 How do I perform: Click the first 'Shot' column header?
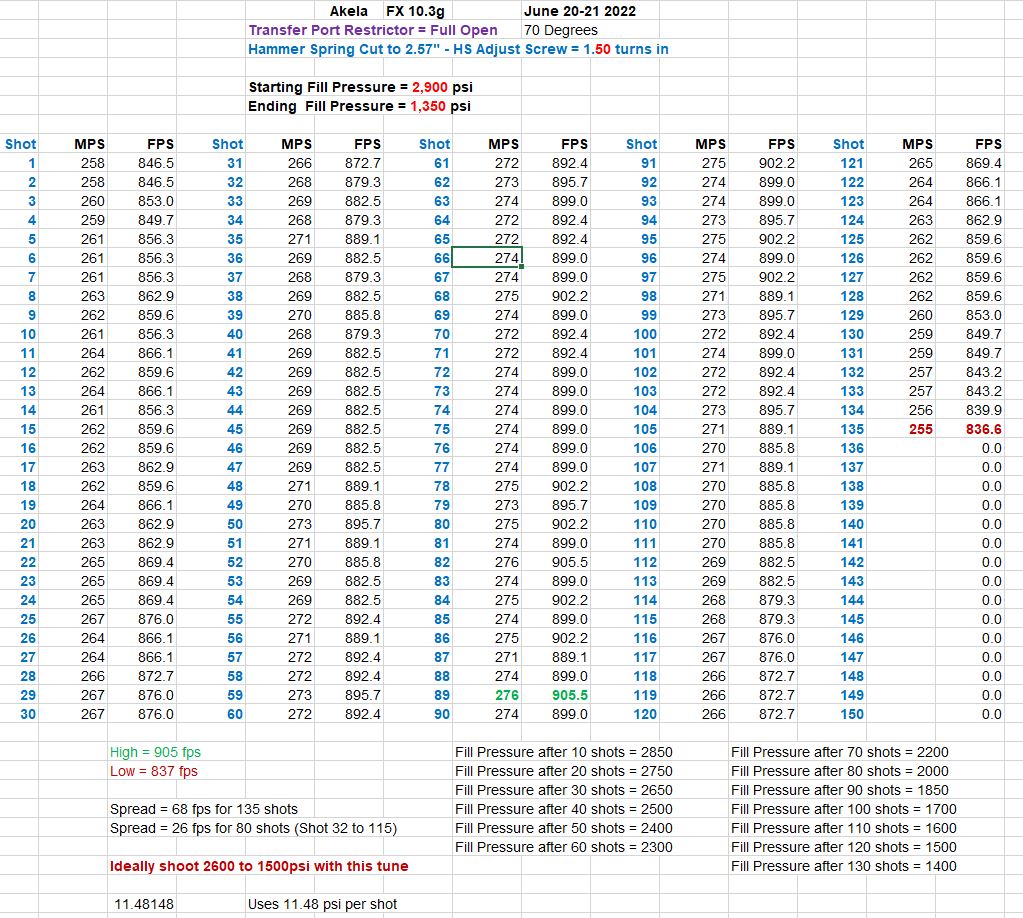coord(21,144)
